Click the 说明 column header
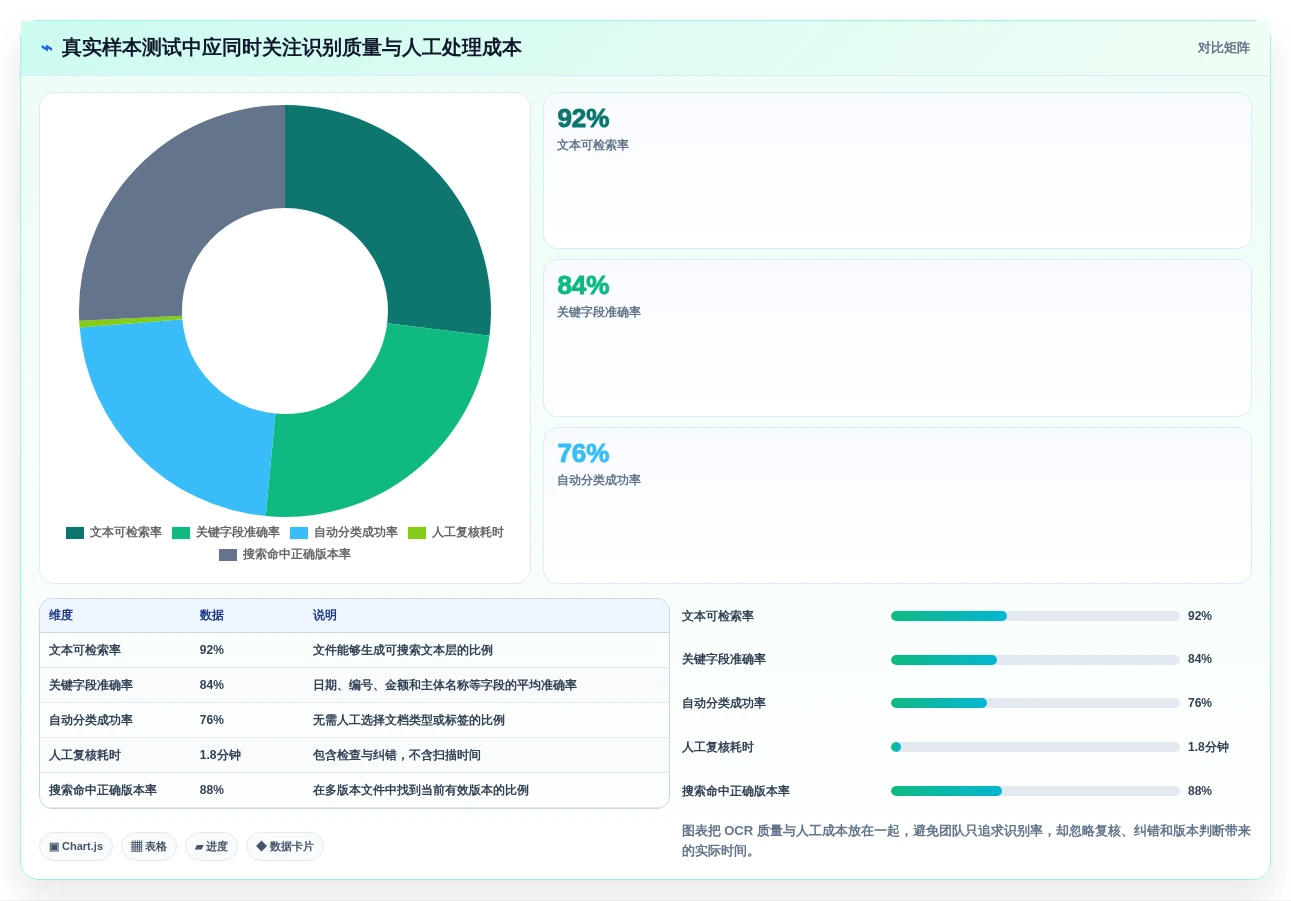 325,616
